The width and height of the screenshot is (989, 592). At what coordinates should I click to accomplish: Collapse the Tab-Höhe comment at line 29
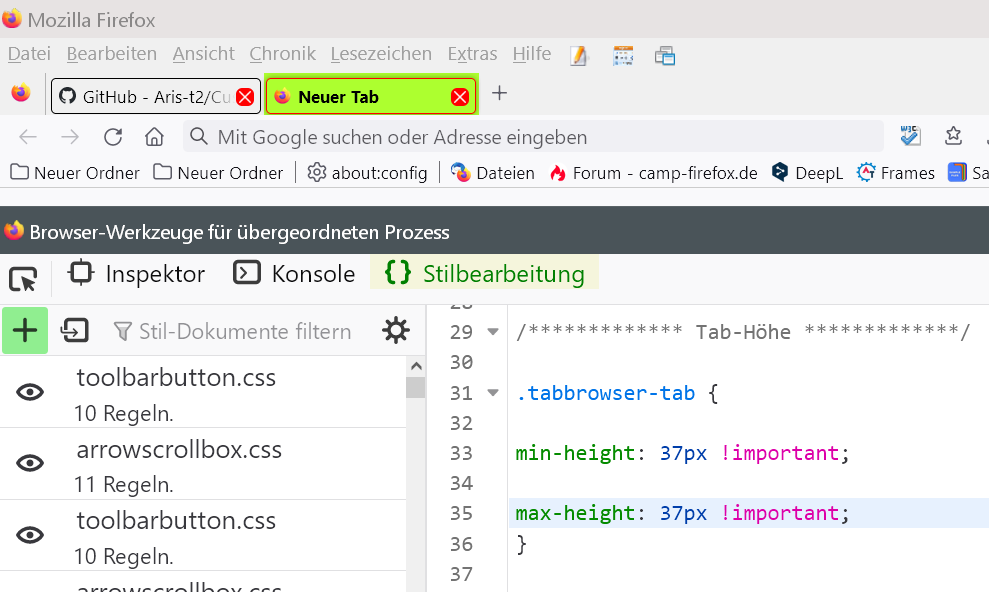pyautogui.click(x=492, y=332)
